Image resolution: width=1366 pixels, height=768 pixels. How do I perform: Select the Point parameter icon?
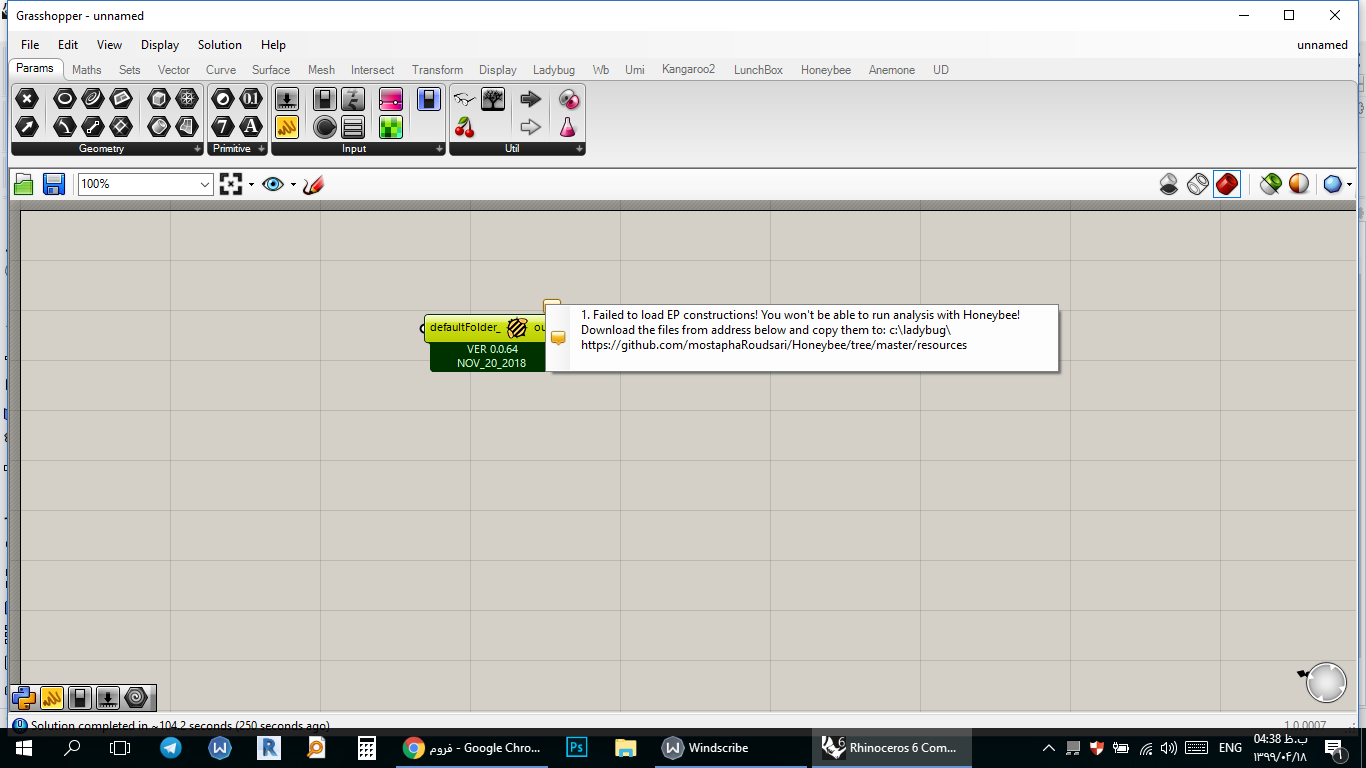(27, 98)
